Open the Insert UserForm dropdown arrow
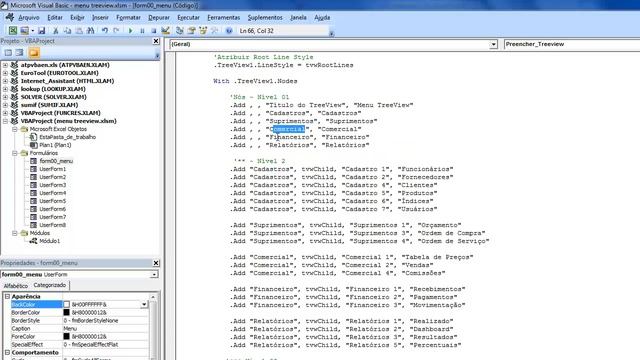The width and height of the screenshot is (640, 360). click(x=32, y=31)
